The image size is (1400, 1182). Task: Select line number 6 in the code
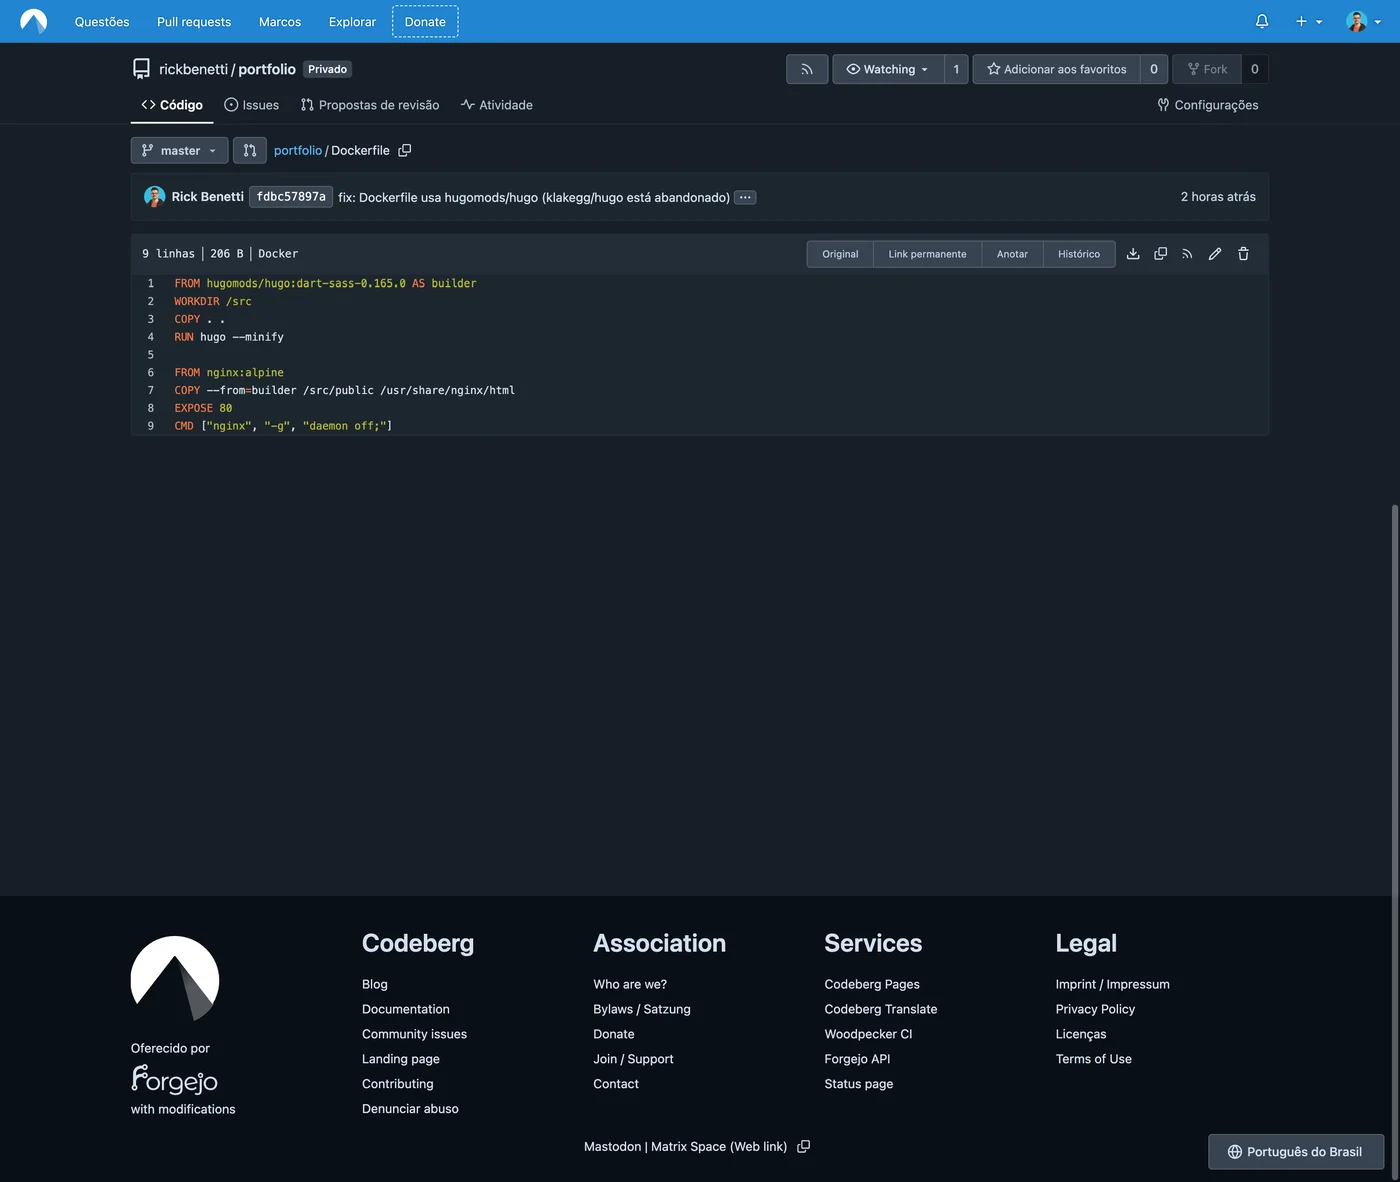pyautogui.click(x=151, y=372)
